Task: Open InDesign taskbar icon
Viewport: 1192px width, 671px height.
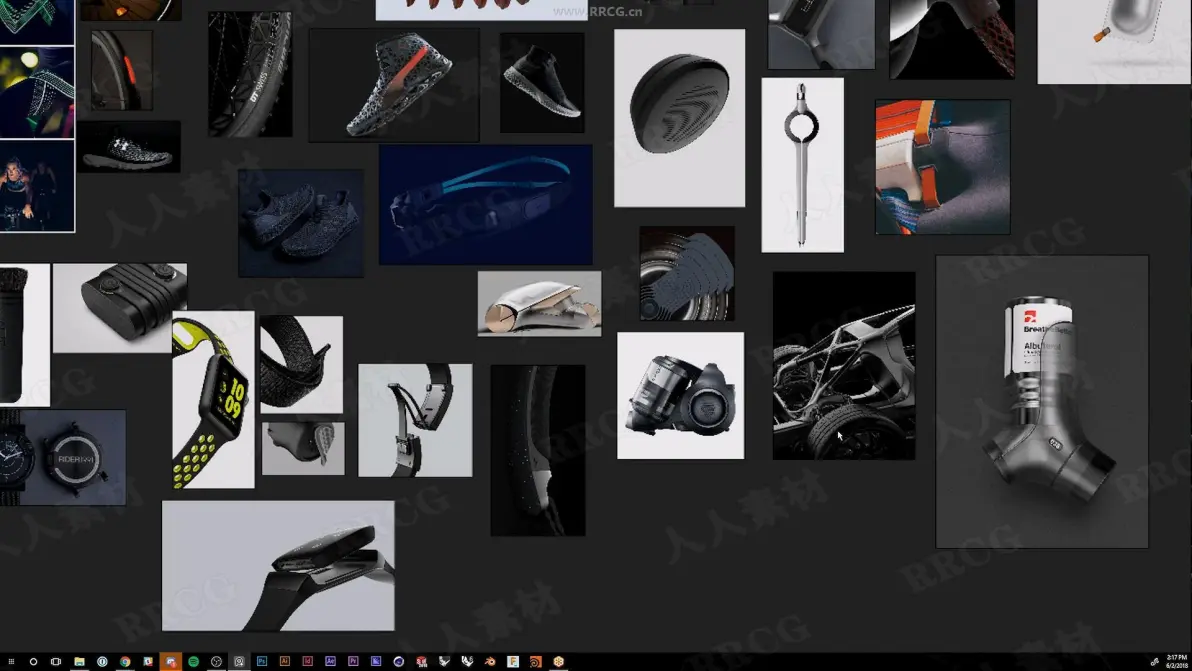Action: coord(307,661)
